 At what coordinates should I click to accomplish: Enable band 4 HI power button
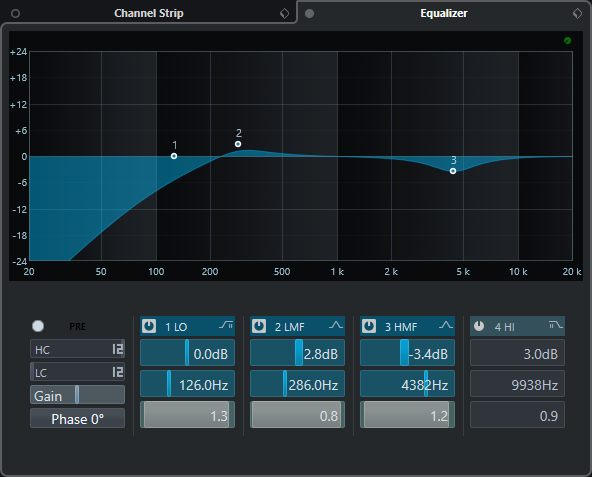click(479, 326)
